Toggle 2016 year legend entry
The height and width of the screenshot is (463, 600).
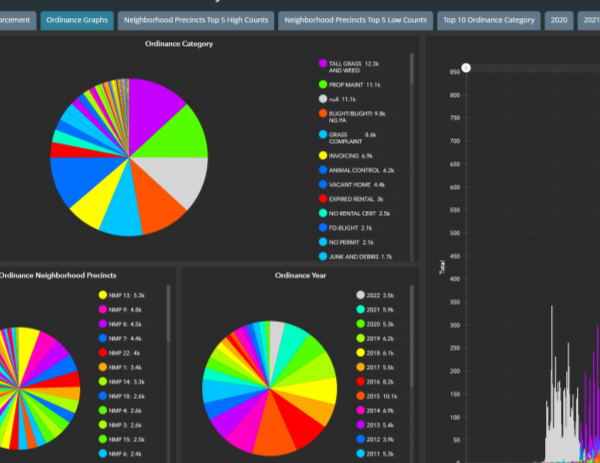point(375,382)
